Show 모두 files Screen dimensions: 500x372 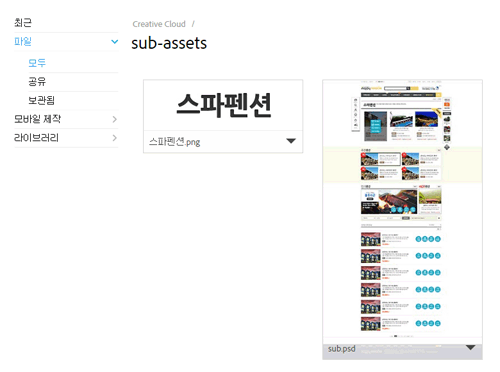pyautogui.click(x=37, y=63)
